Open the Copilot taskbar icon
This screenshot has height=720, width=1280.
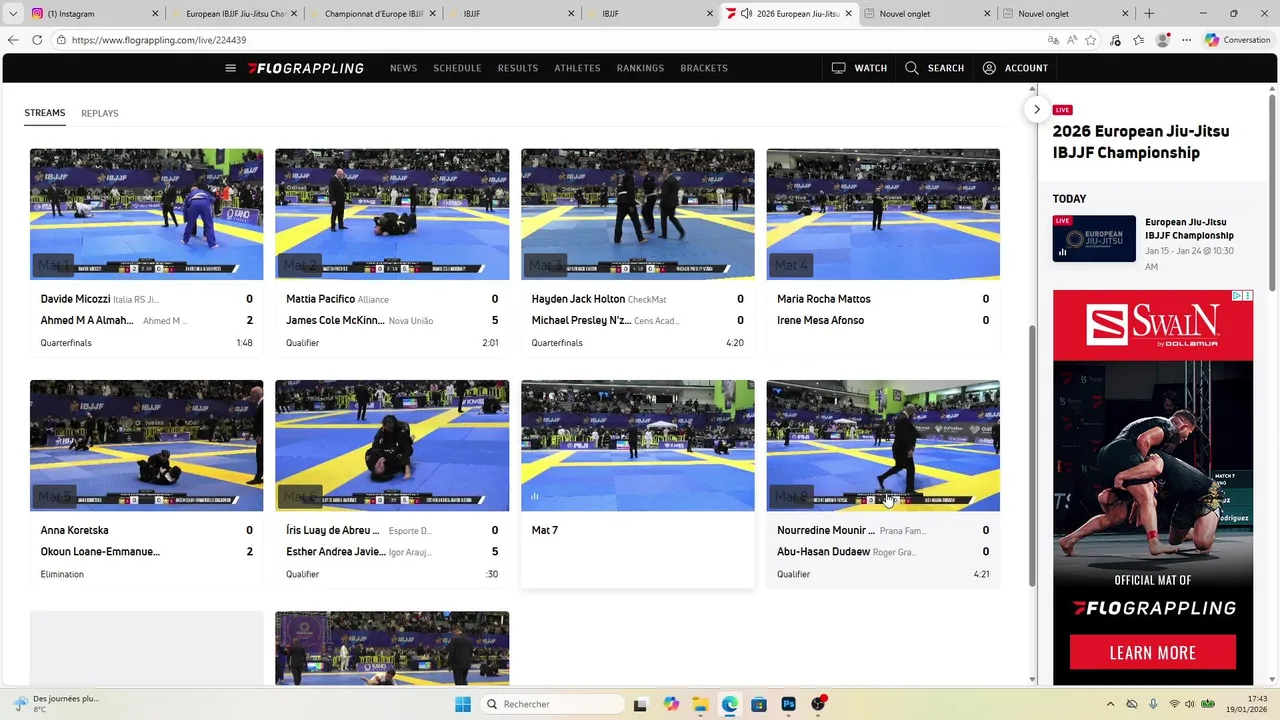pyautogui.click(x=671, y=704)
